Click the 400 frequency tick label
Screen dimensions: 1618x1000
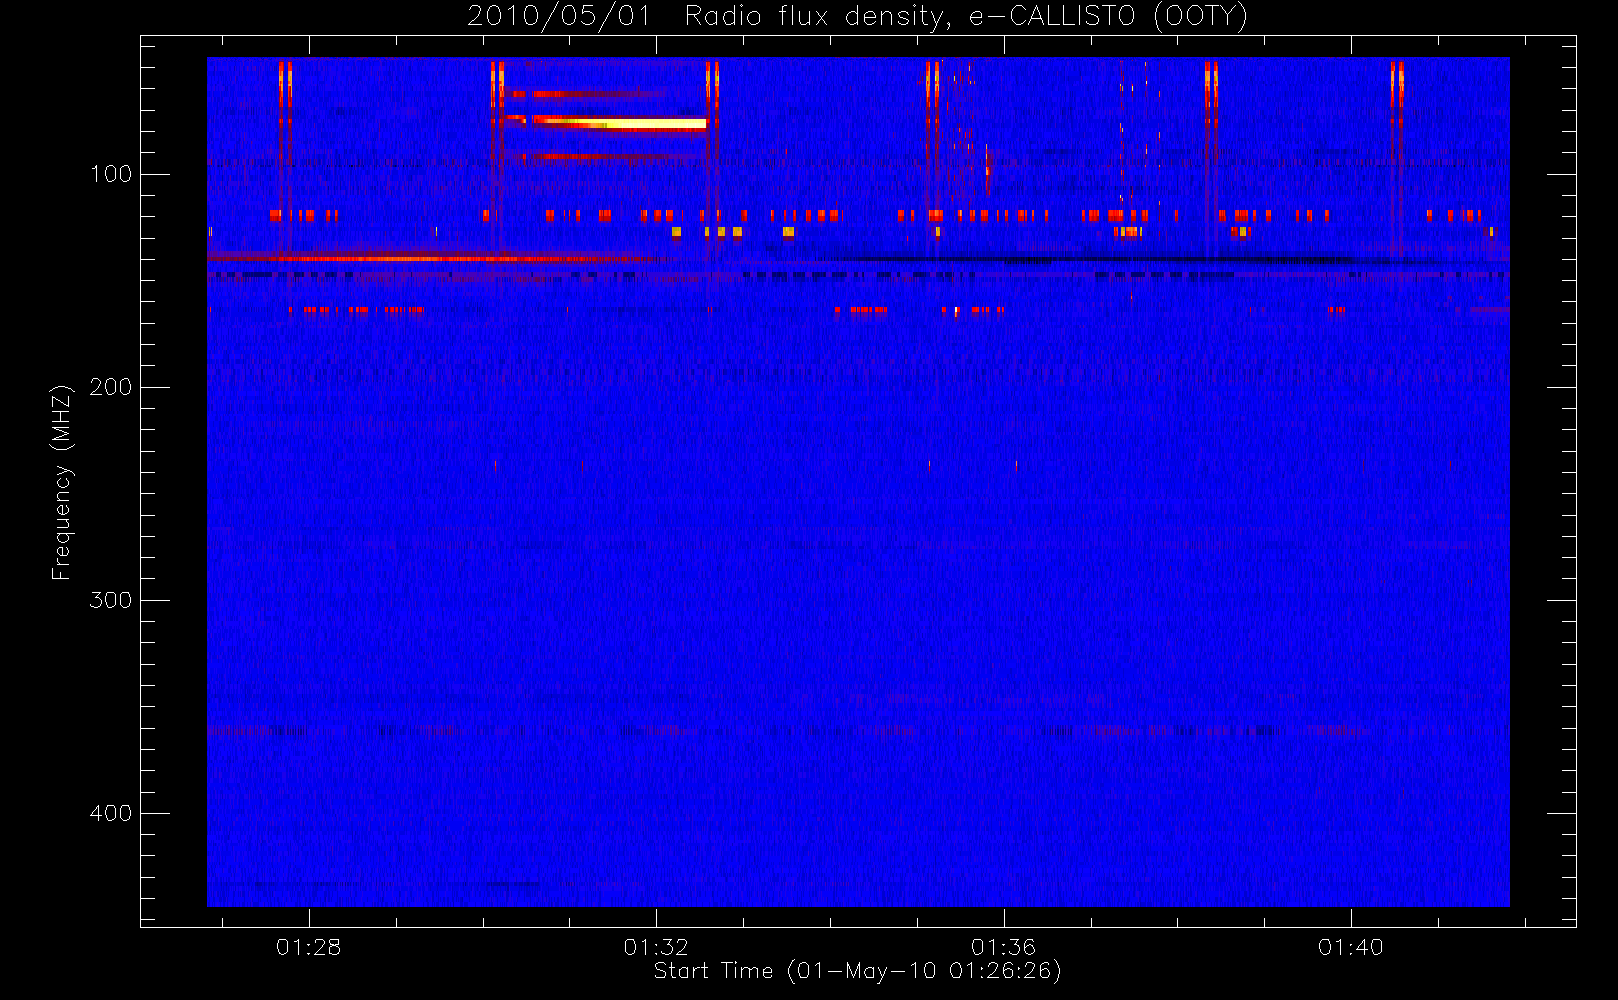110,813
